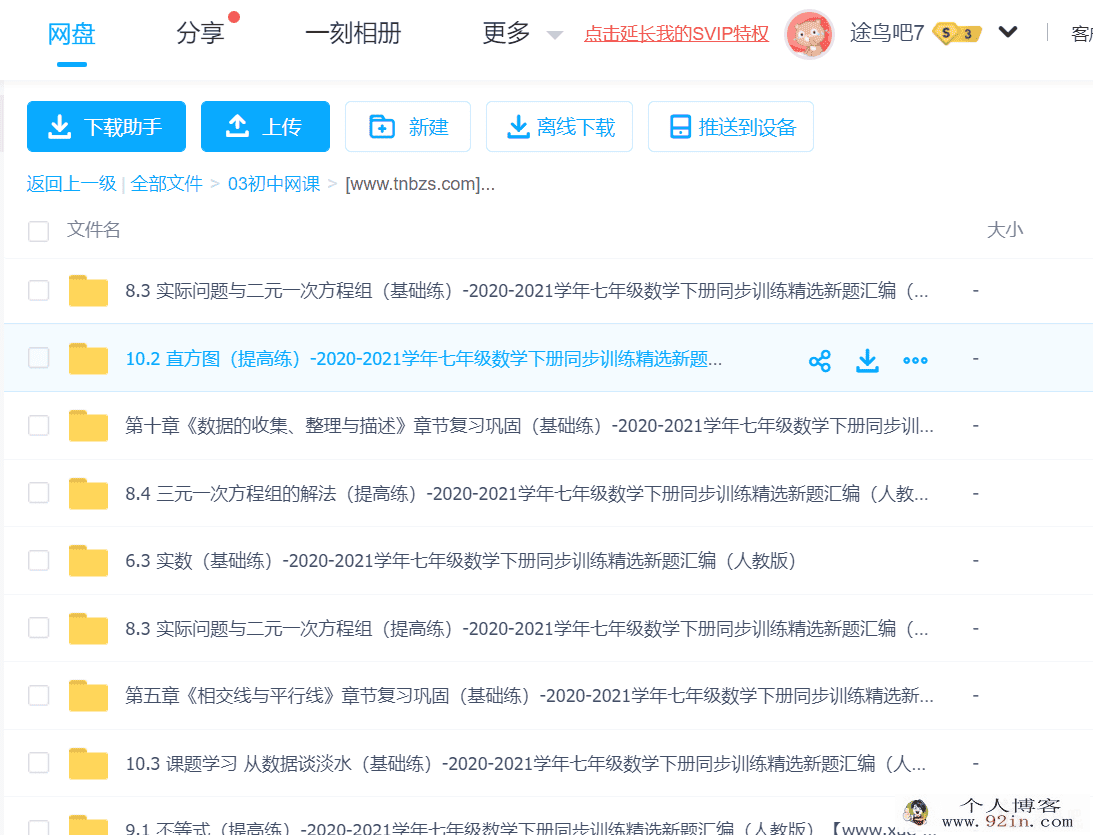Open the 03初中网课 breadcrumb
The height and width of the screenshot is (835, 1093).
(274, 184)
